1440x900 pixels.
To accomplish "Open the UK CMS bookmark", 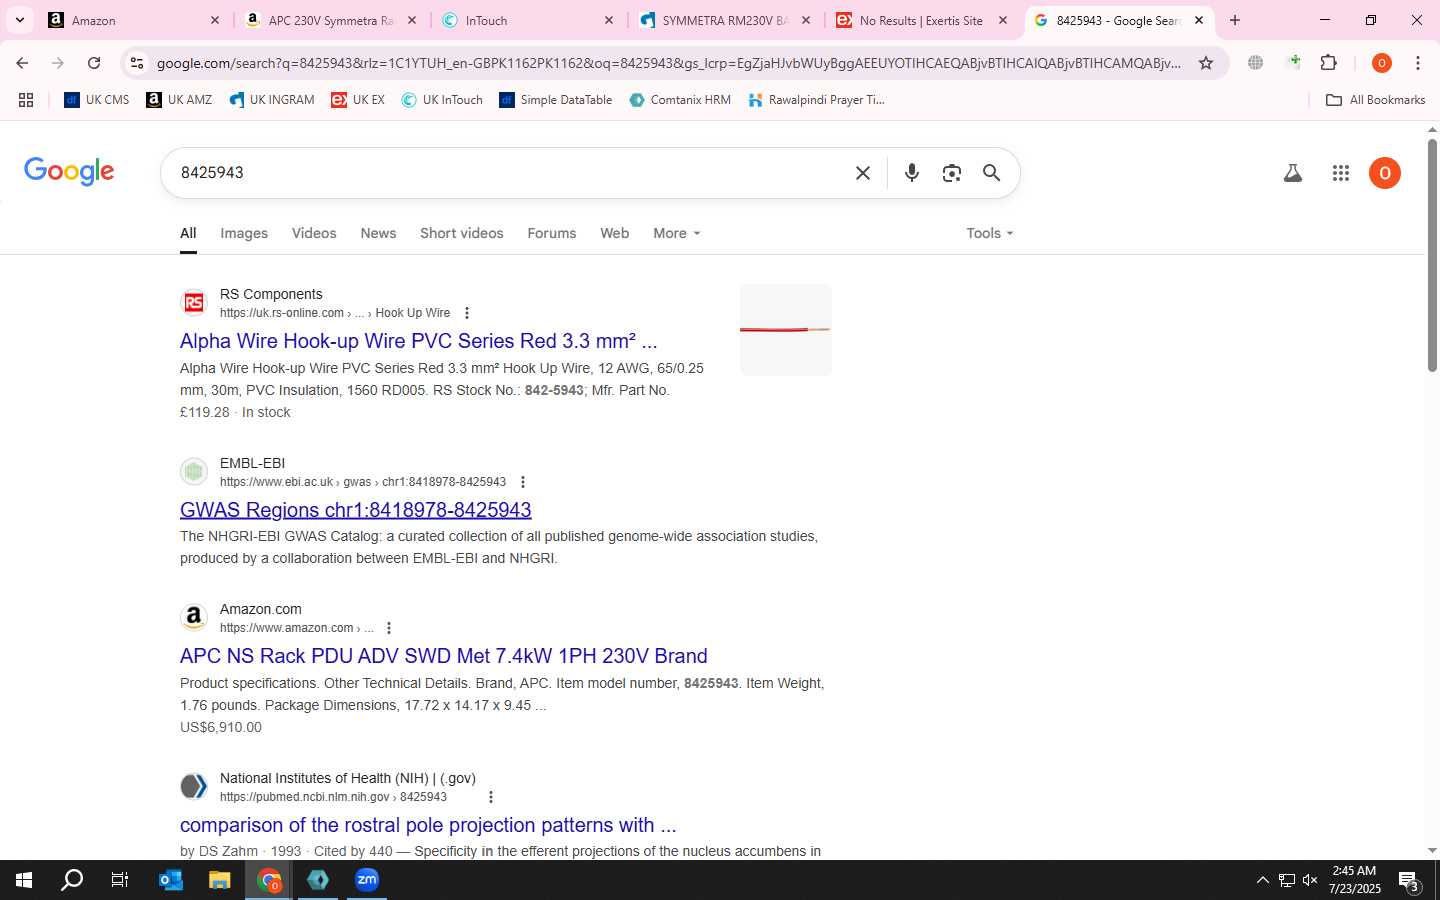I will point(97,100).
